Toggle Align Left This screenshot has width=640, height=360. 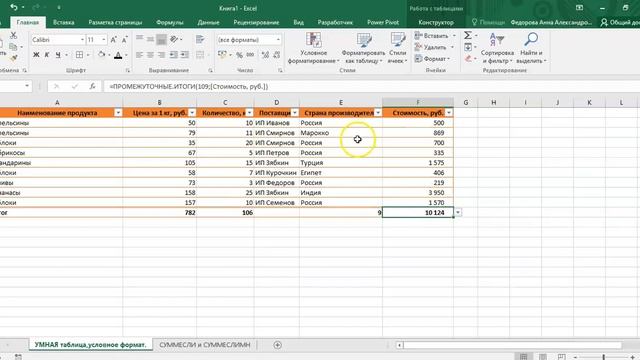point(139,55)
